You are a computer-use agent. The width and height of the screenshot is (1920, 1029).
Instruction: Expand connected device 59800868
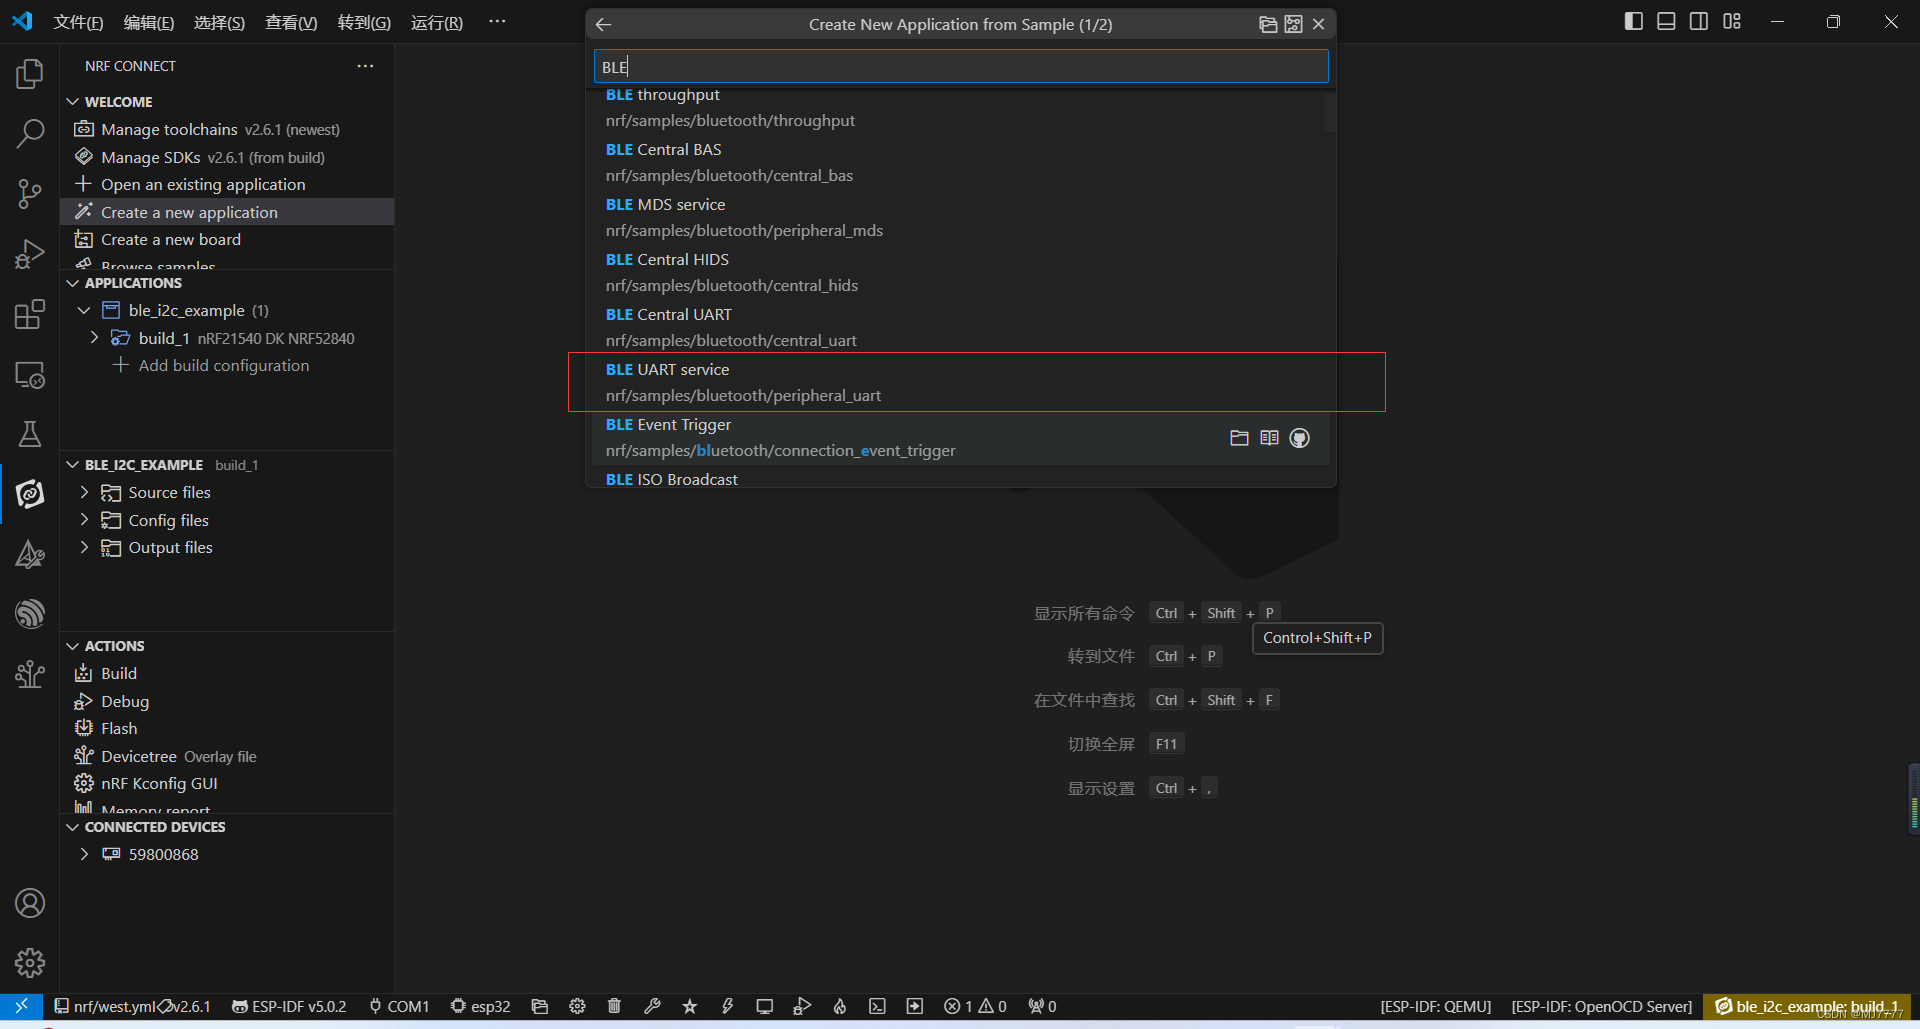click(x=84, y=854)
